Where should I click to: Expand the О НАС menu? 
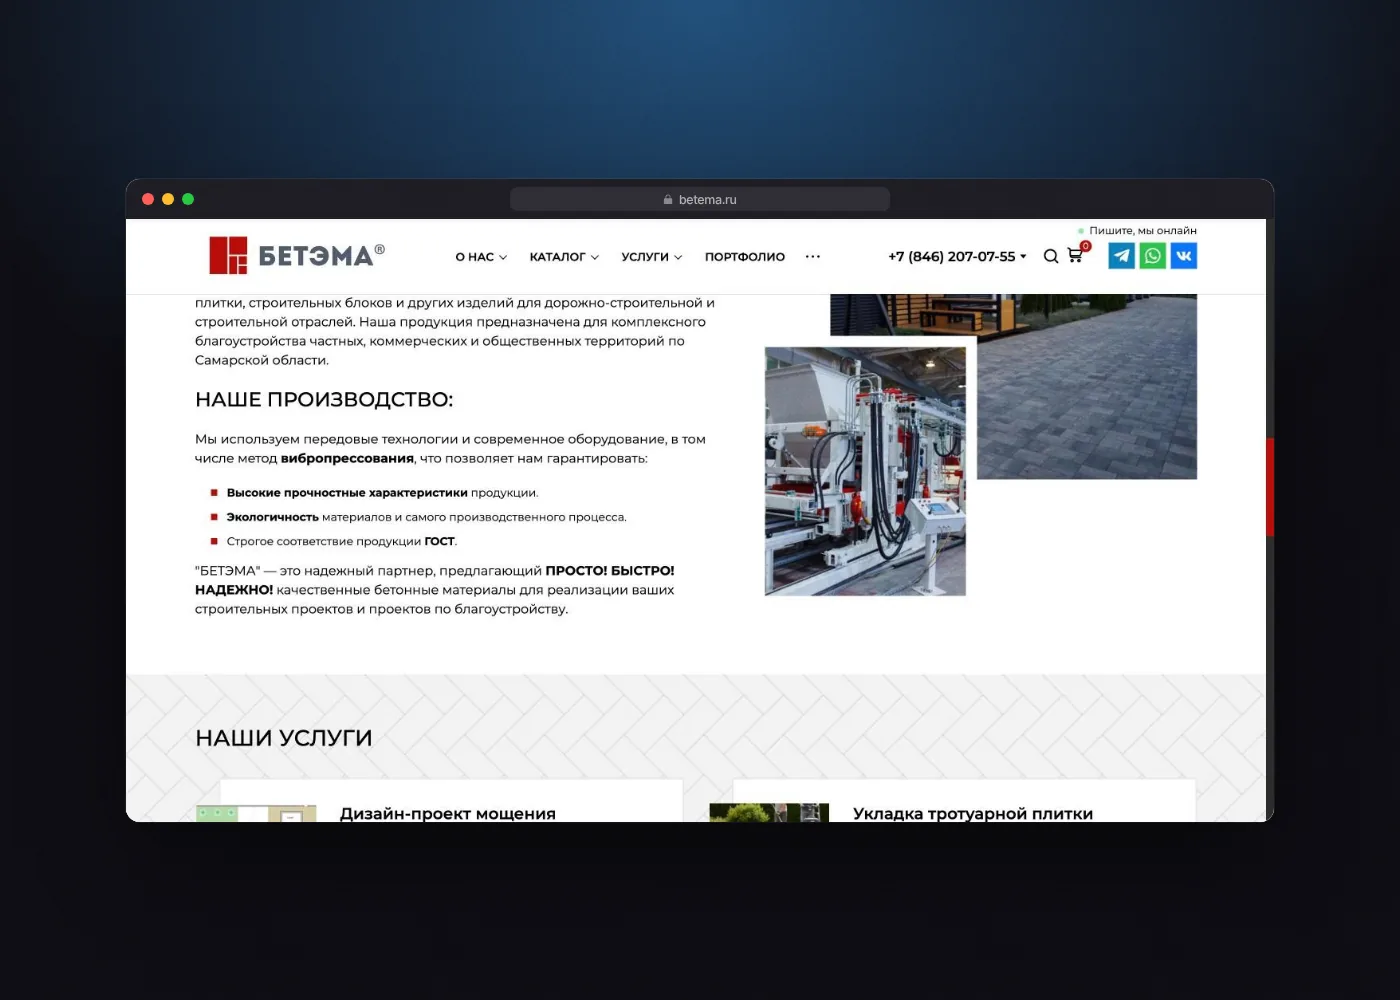(x=481, y=257)
